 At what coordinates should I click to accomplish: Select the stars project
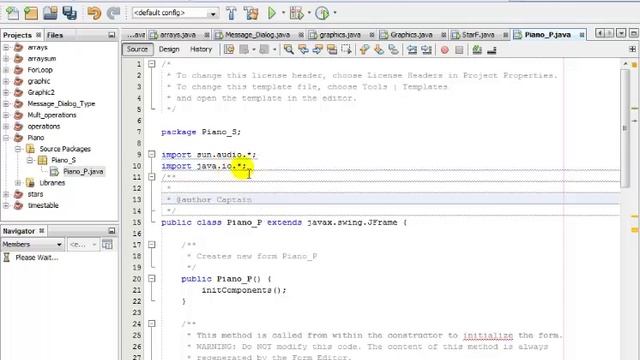click(35, 194)
